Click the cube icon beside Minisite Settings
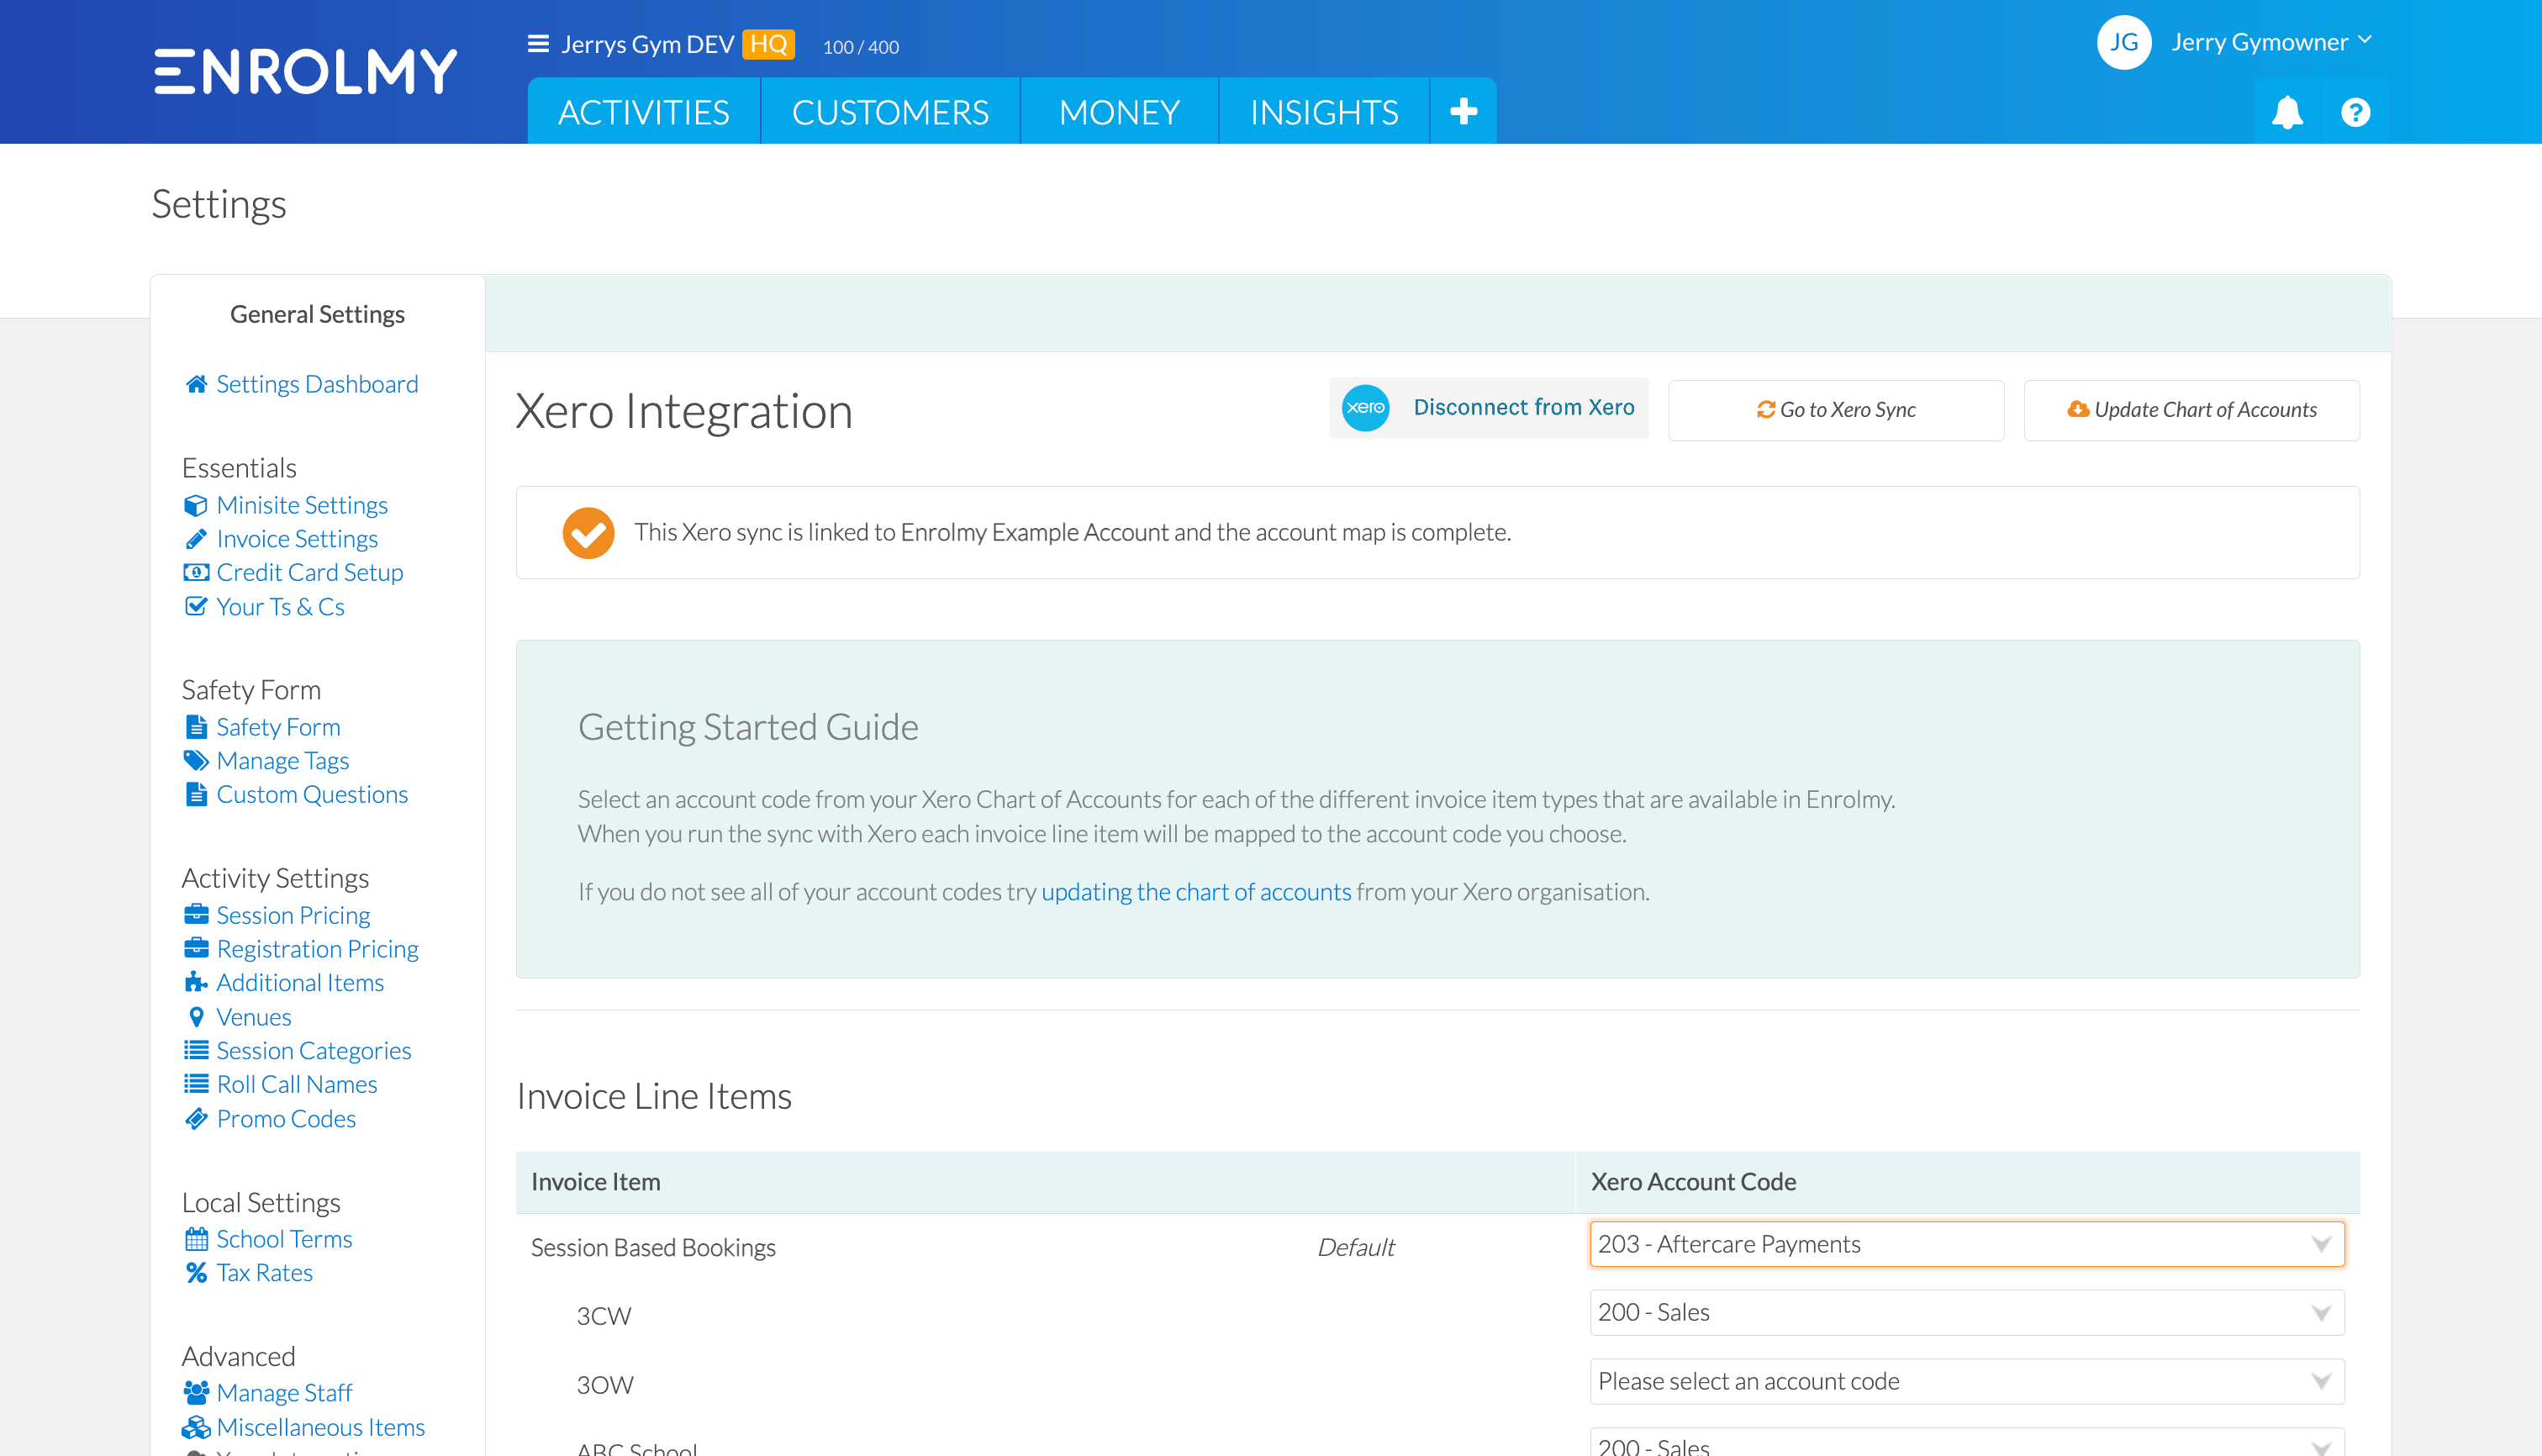 click(x=196, y=505)
